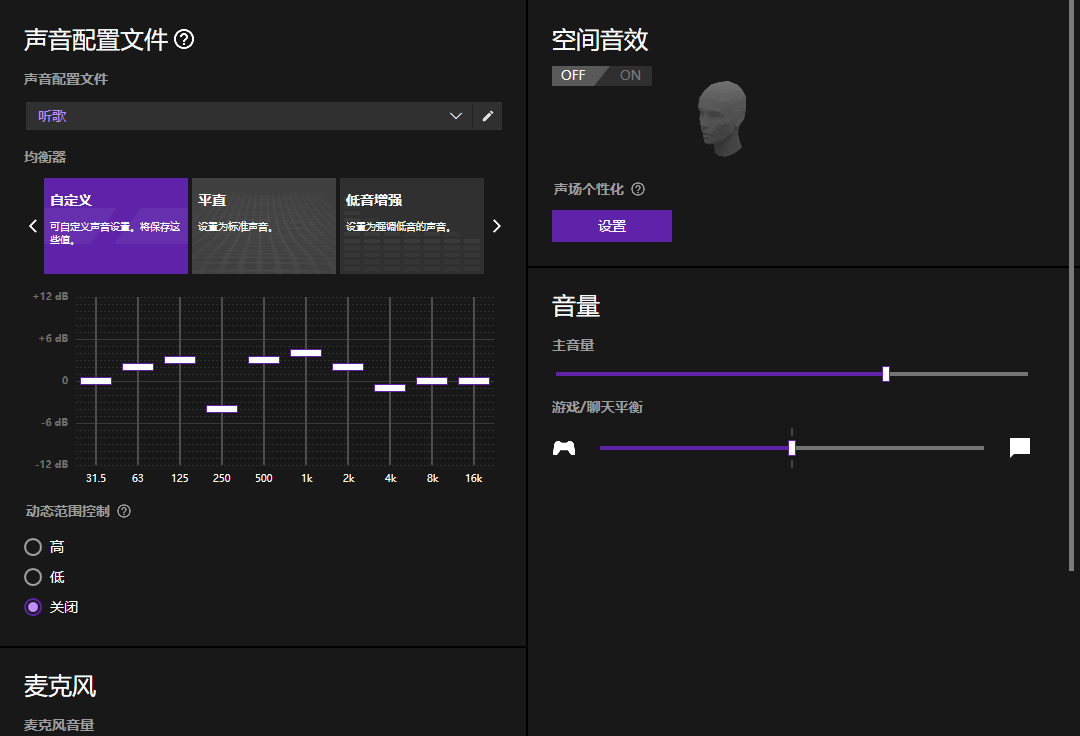The image size is (1080, 736).
Task: Click the 设置 button for sound field
Action: tap(612, 226)
